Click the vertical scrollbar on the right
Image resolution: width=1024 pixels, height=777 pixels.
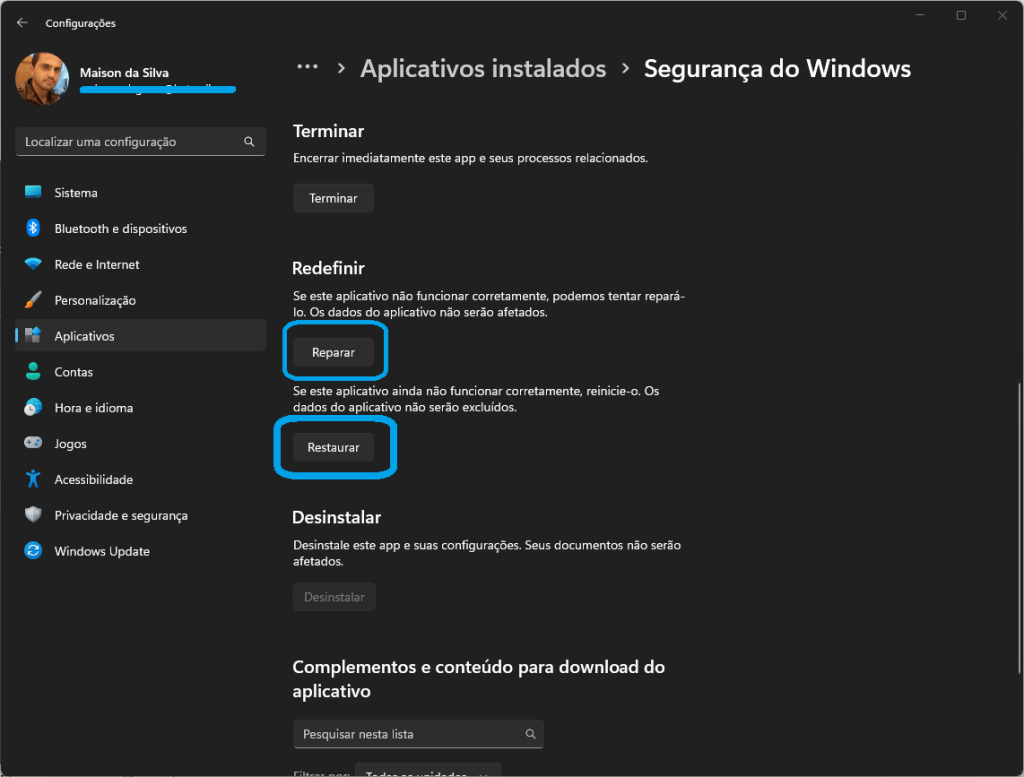click(x=1019, y=528)
